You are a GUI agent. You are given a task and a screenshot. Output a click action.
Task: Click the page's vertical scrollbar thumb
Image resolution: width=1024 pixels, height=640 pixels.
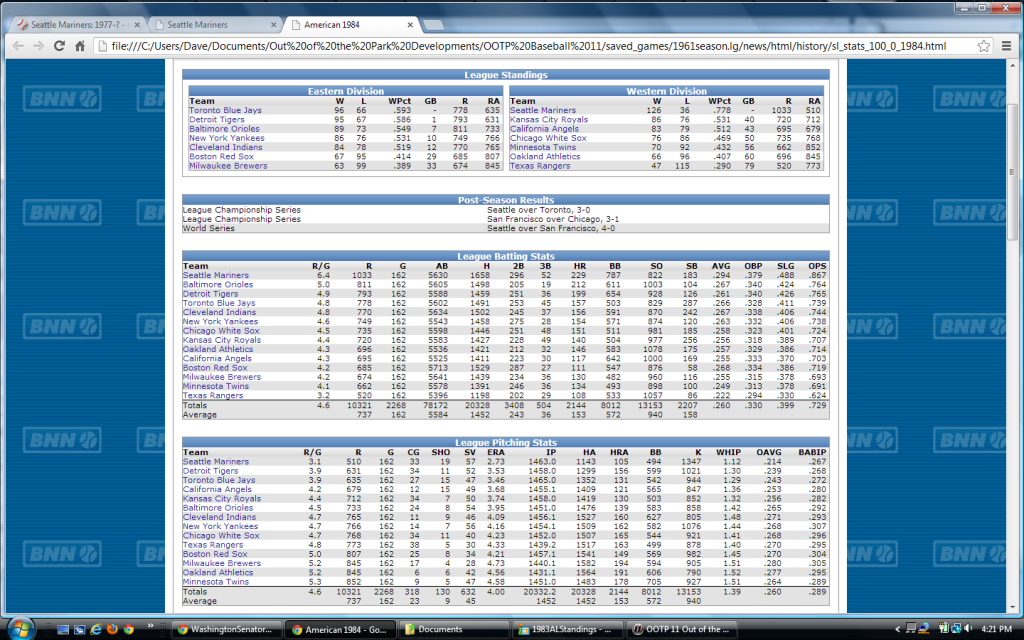[1013, 171]
